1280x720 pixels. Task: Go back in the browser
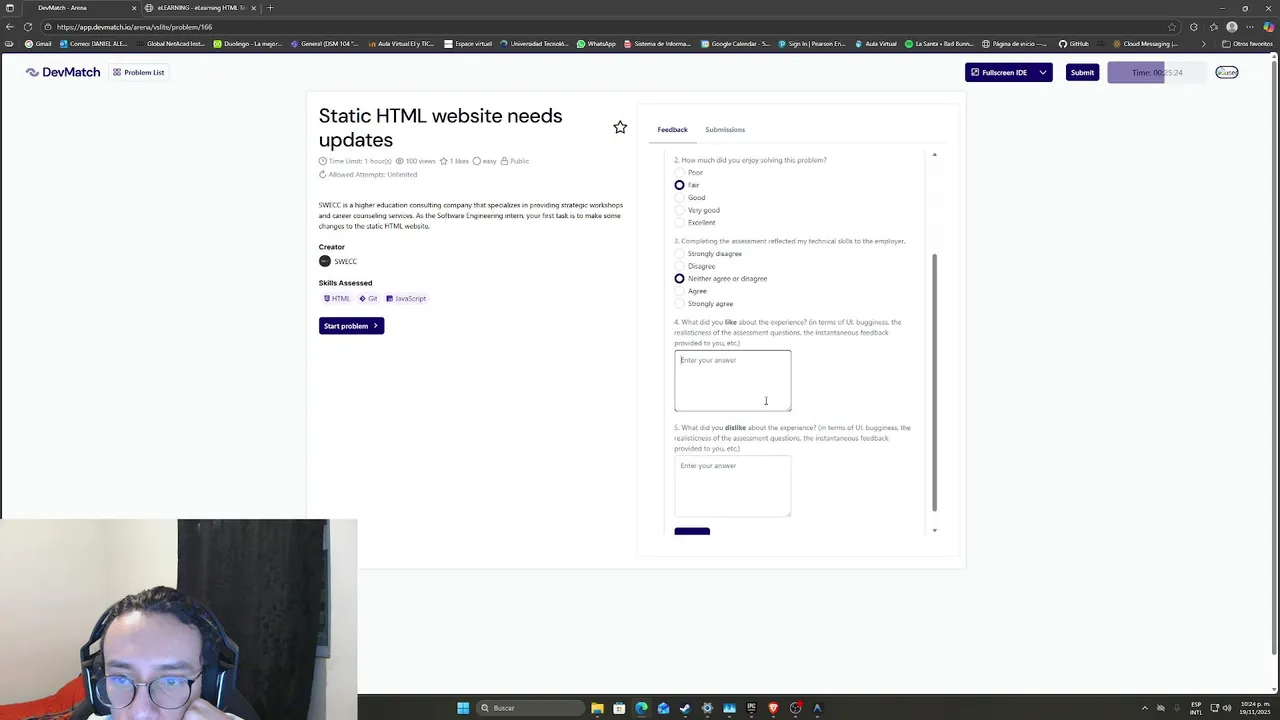tap(10, 27)
